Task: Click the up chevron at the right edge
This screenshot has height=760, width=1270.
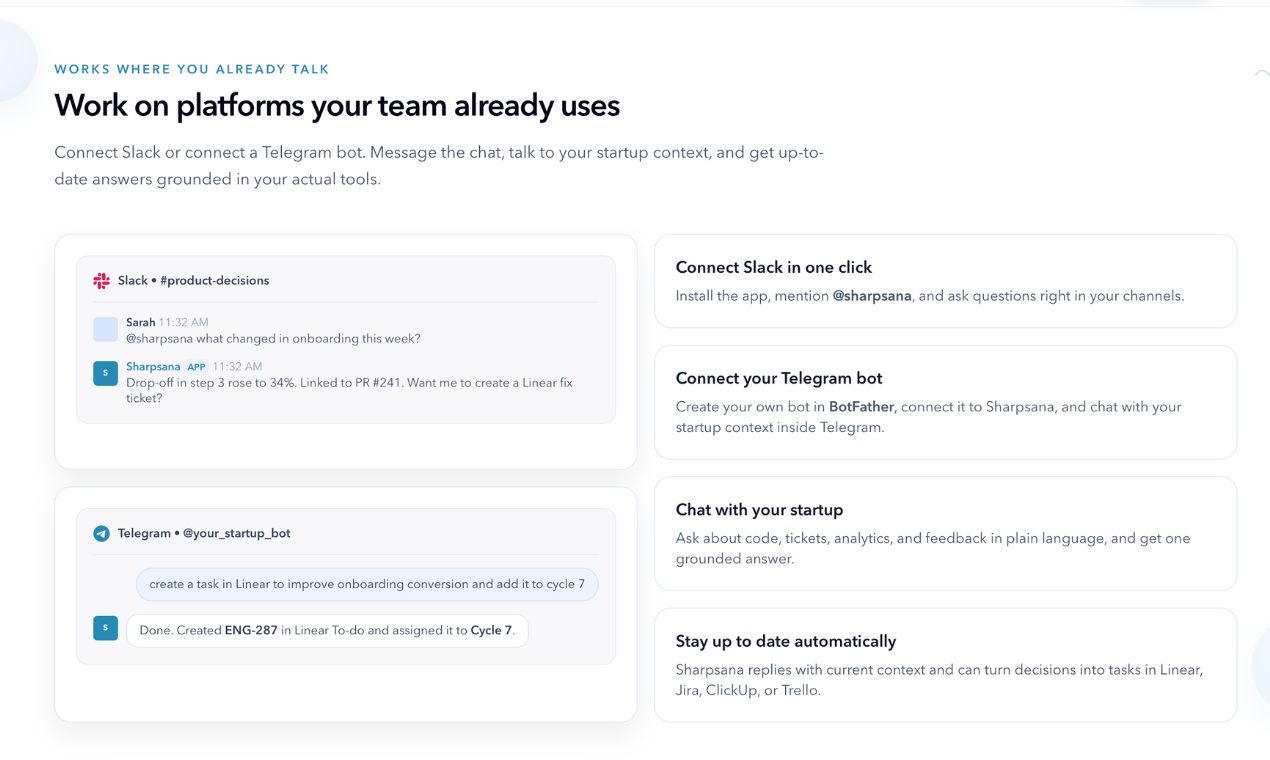Action: (1261, 74)
